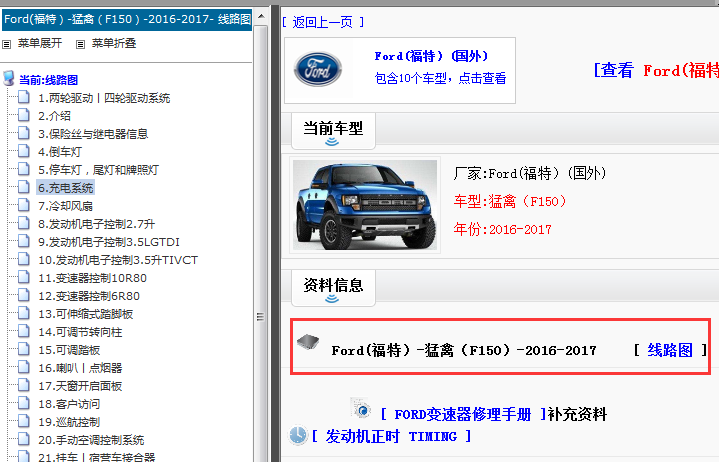Open 10.发动机电子控制3.5升TIVCT tree item
This screenshot has width=719, height=462.
pos(118,260)
